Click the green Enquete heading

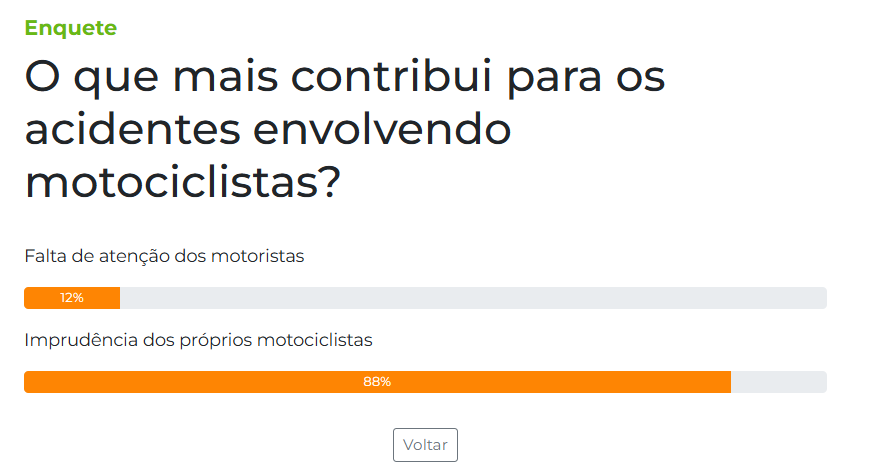[x=70, y=28]
